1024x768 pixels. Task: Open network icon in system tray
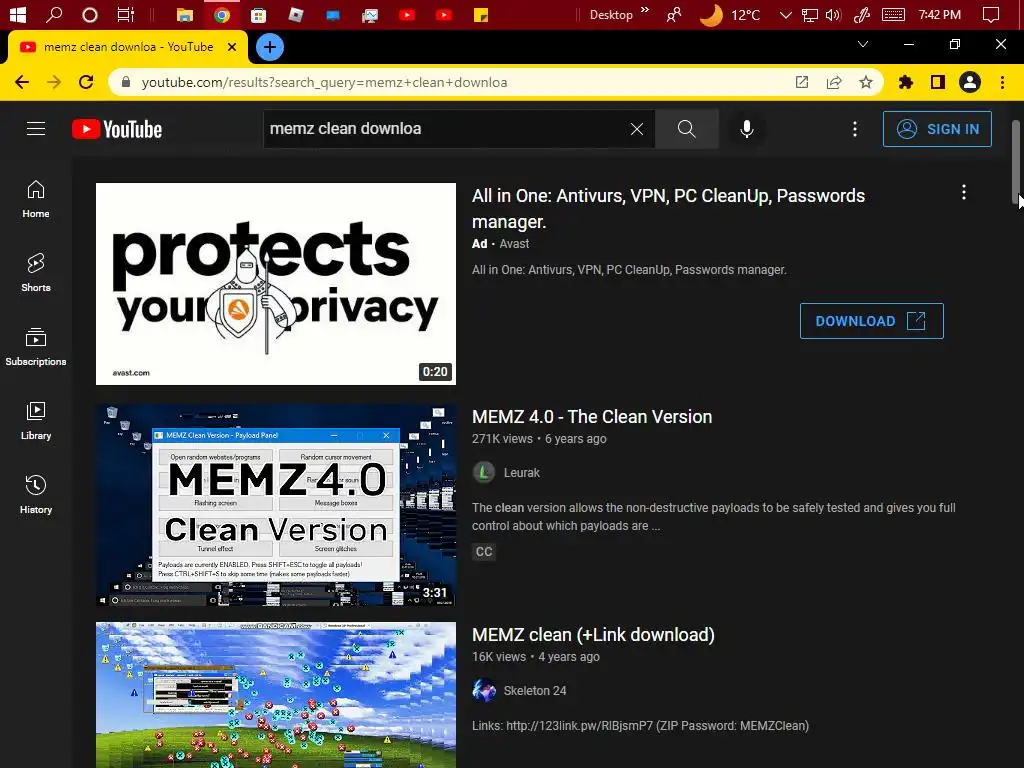810,15
